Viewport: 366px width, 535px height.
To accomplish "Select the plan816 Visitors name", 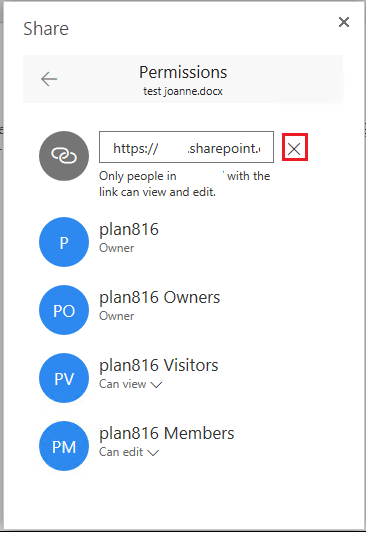I will coord(159,365).
